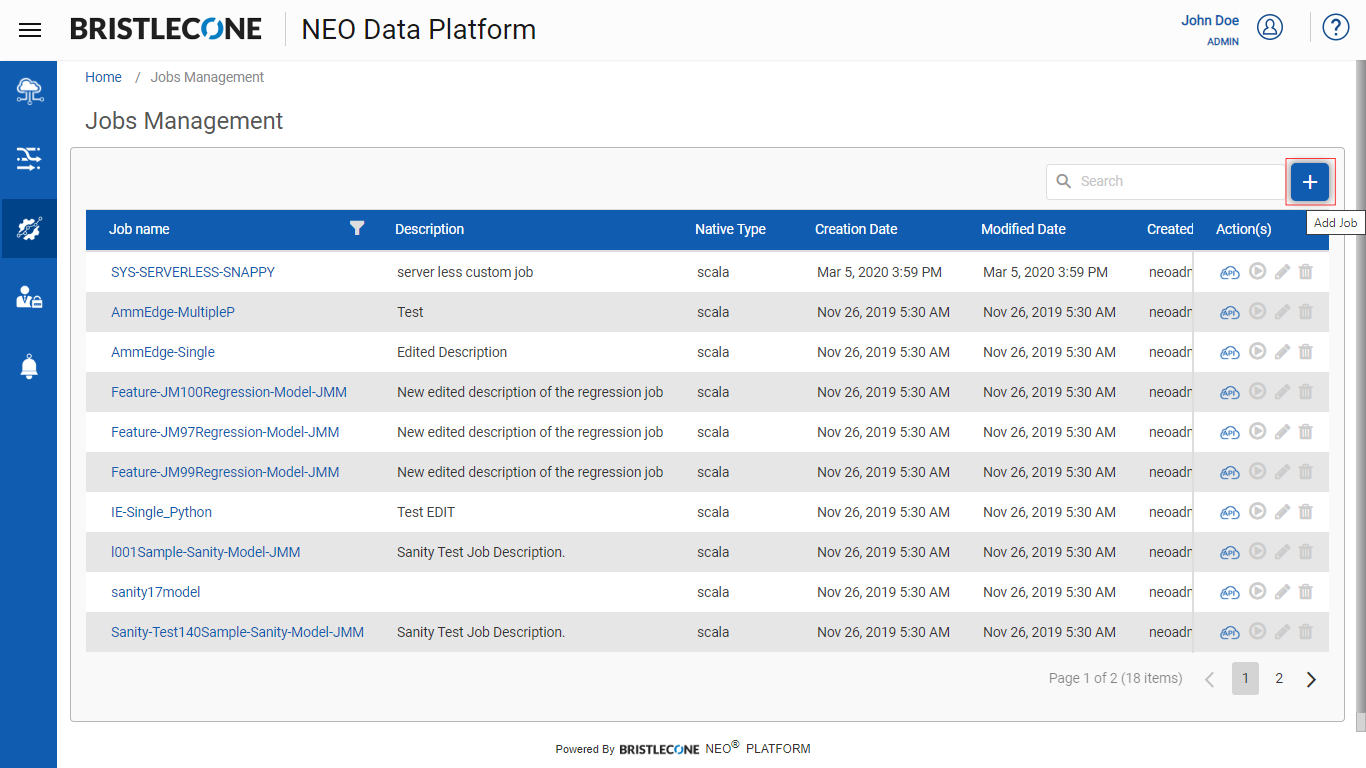Go to next page arrow

coord(1312,679)
